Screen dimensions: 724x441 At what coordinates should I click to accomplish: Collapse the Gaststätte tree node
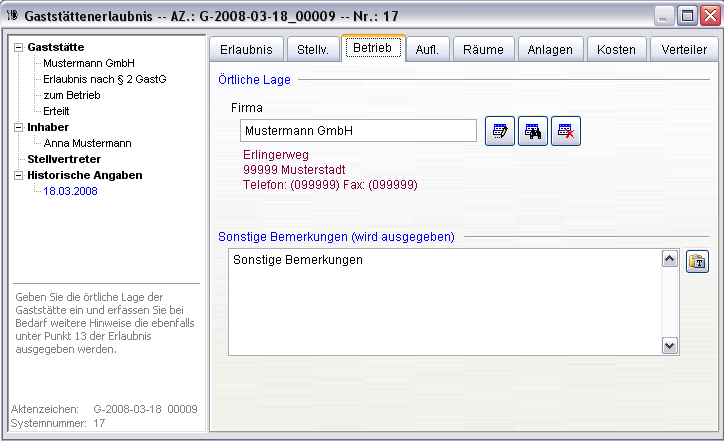point(18,47)
